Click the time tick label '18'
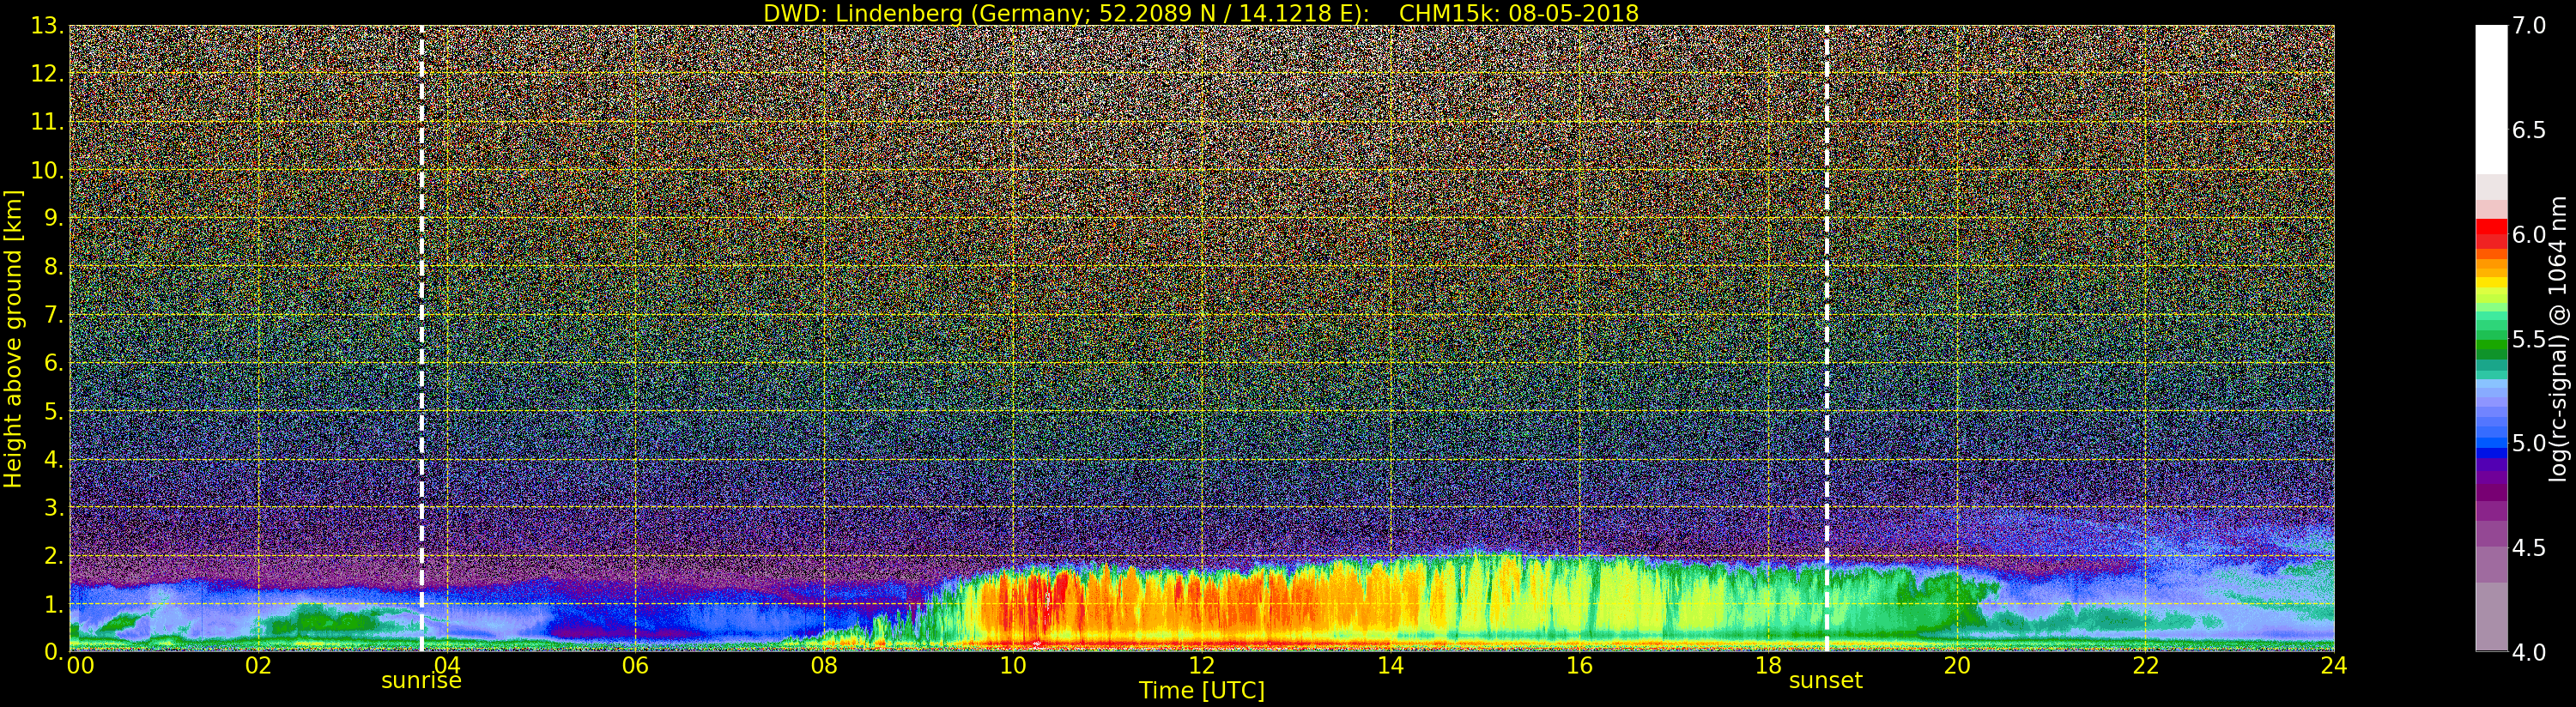The width and height of the screenshot is (2576, 707). point(1768,665)
